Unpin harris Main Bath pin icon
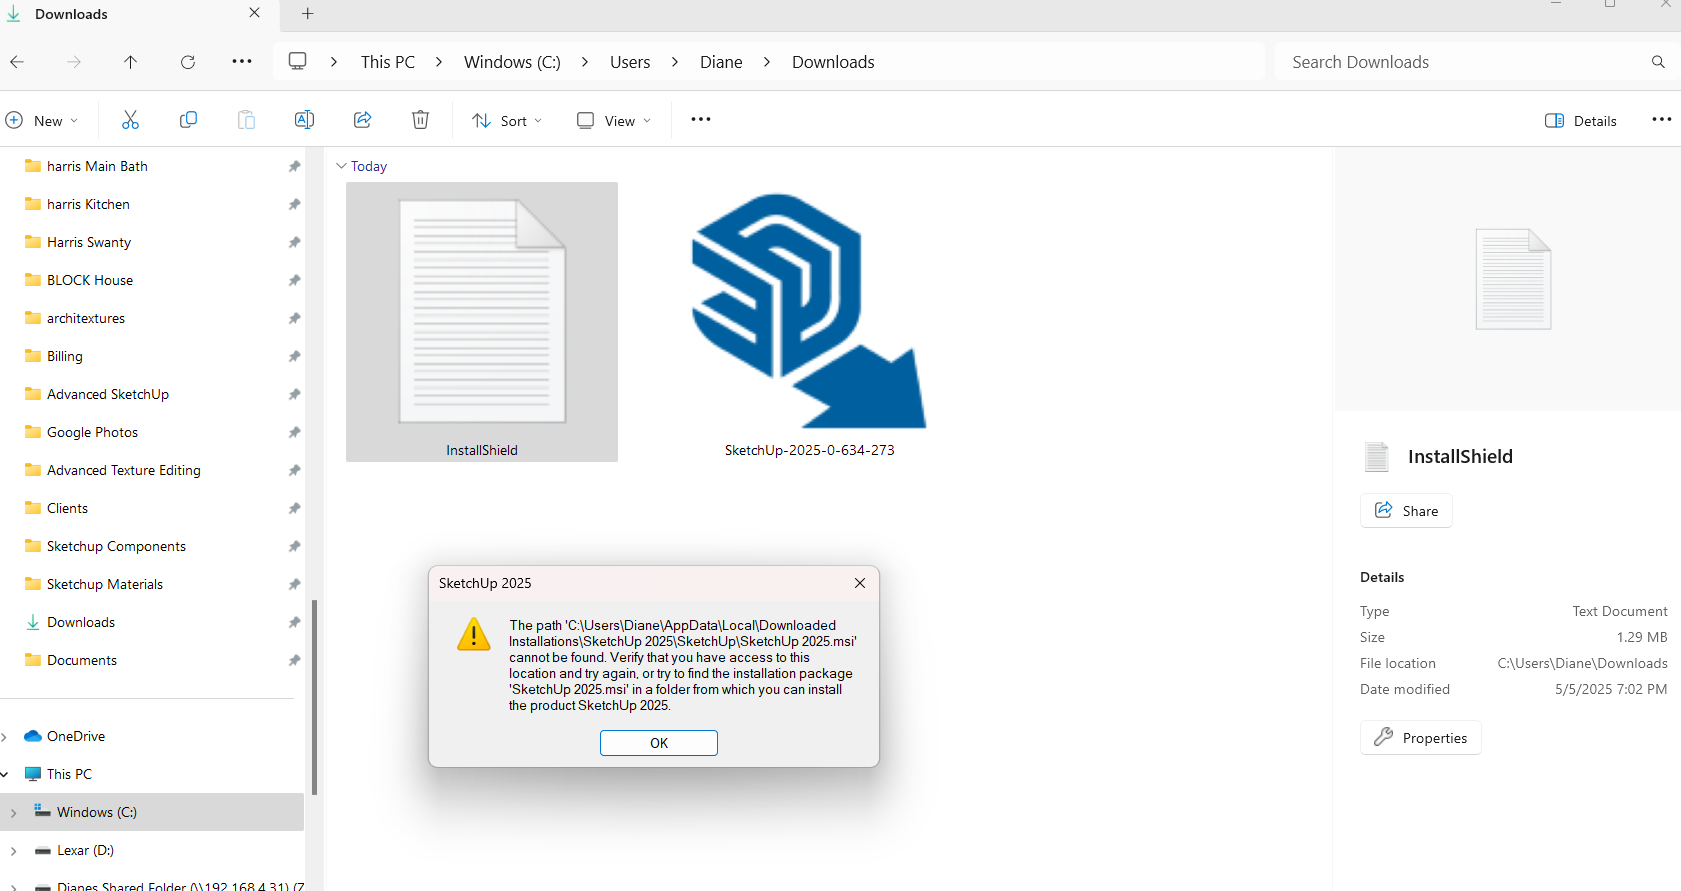This screenshot has width=1681, height=891. [x=294, y=166]
